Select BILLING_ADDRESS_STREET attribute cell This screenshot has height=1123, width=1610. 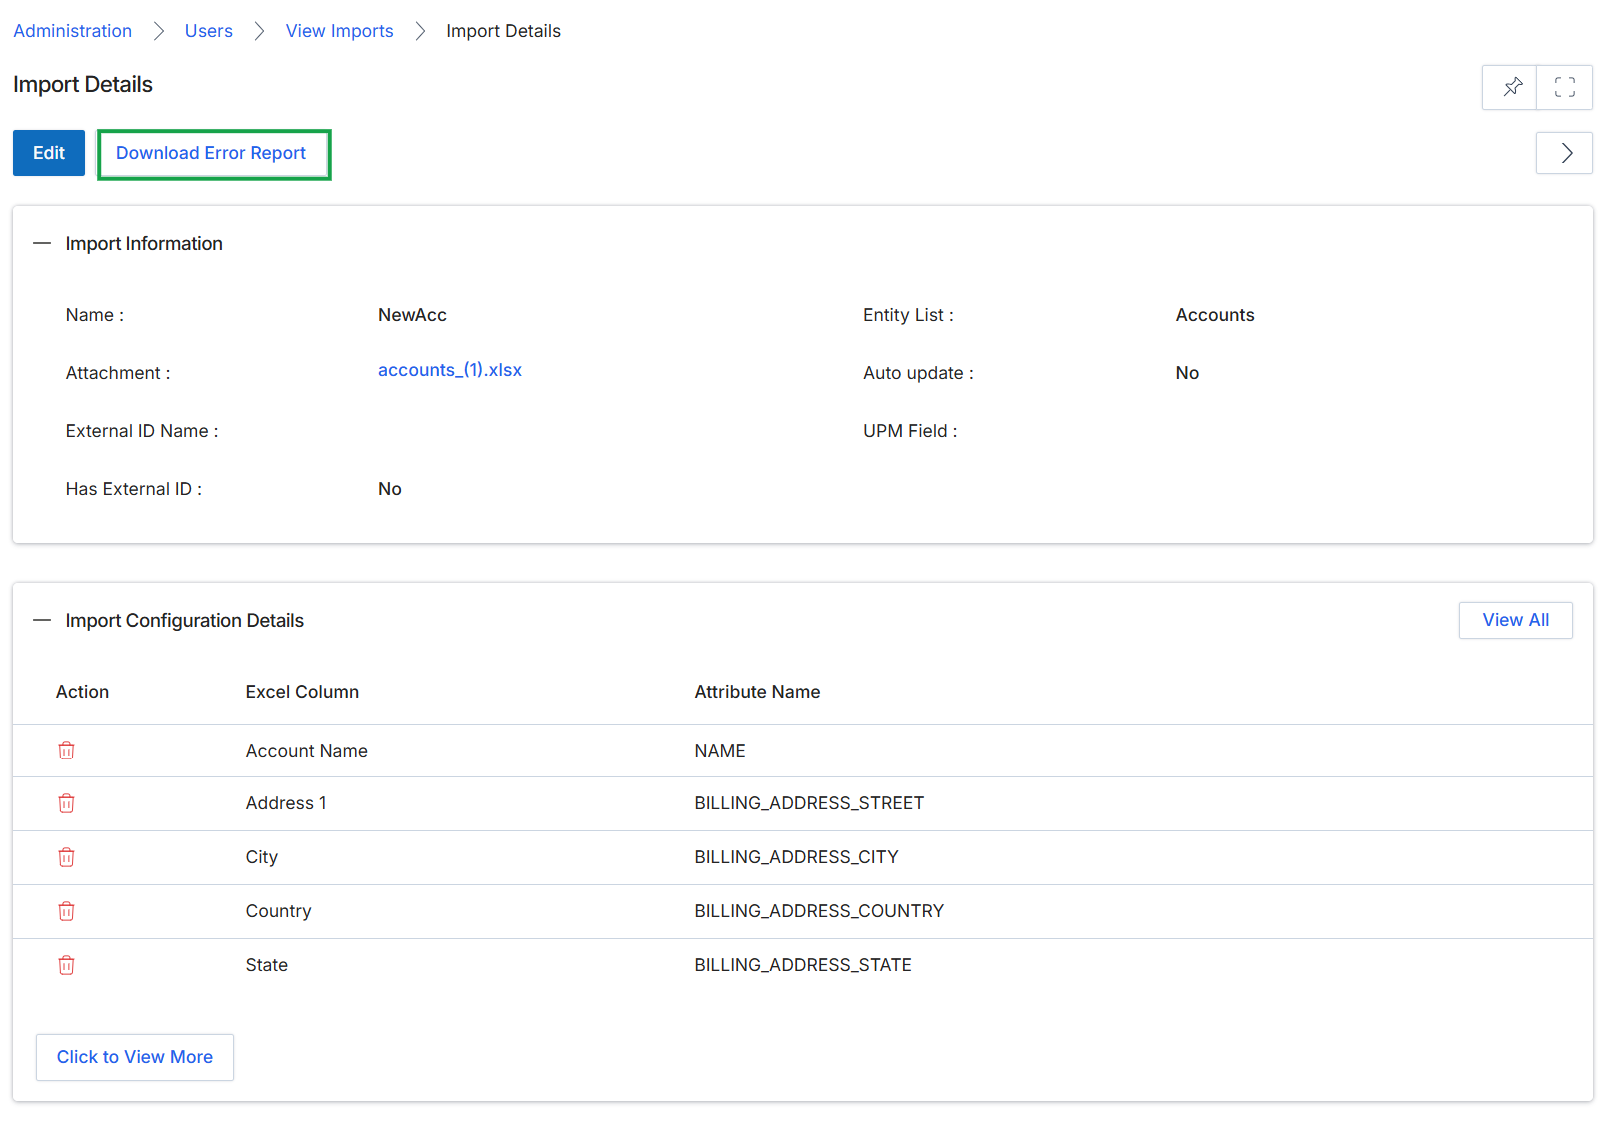(x=809, y=803)
